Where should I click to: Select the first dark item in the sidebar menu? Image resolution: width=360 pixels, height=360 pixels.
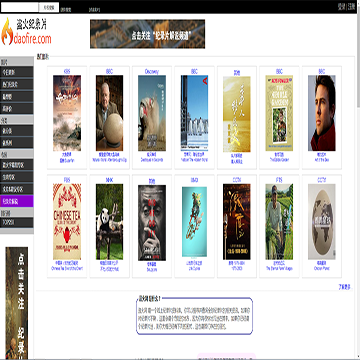point(17,72)
